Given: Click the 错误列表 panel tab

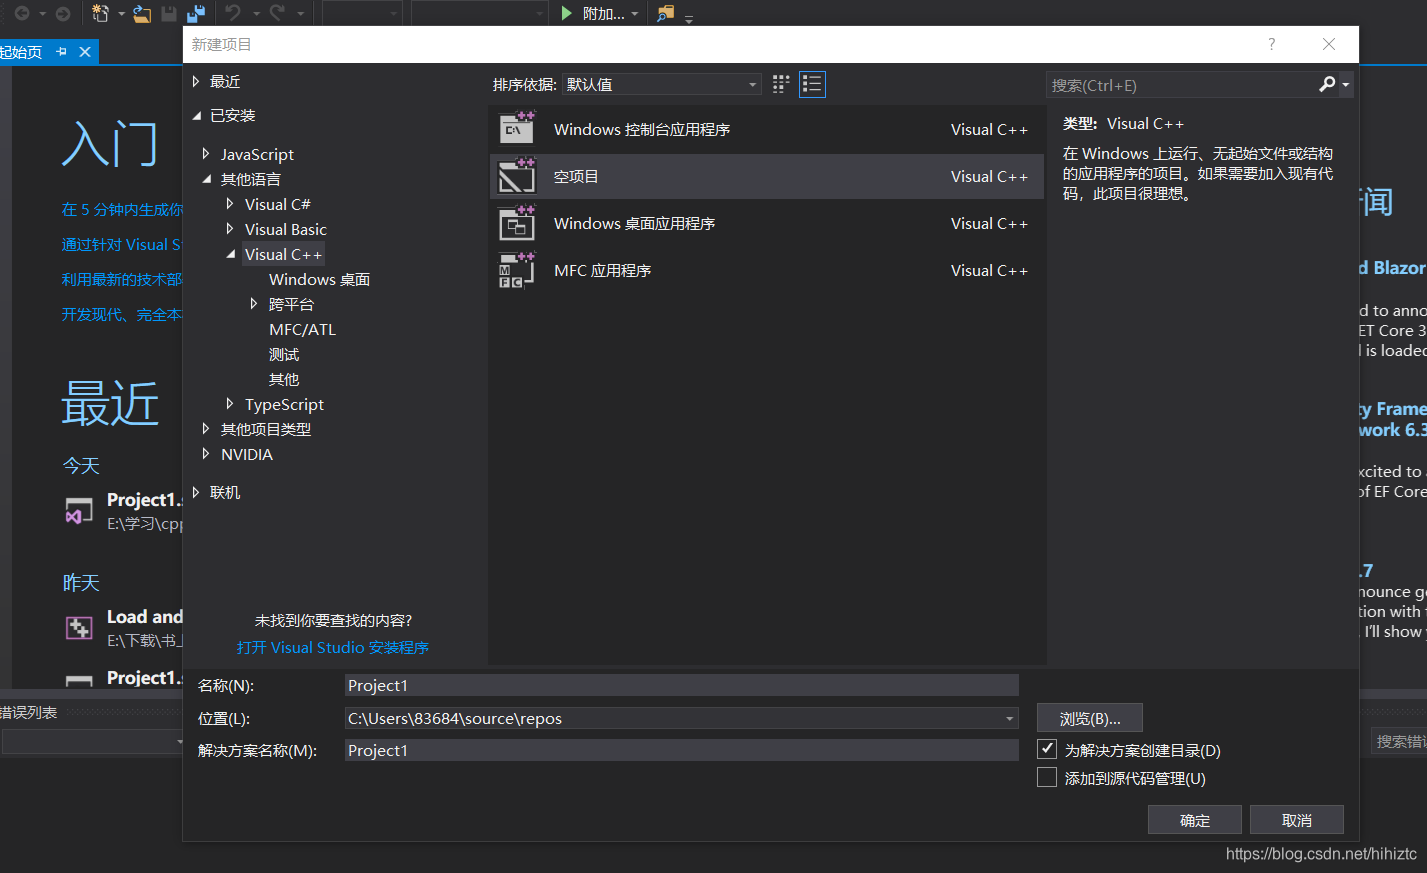Looking at the screenshot, I should 29,712.
